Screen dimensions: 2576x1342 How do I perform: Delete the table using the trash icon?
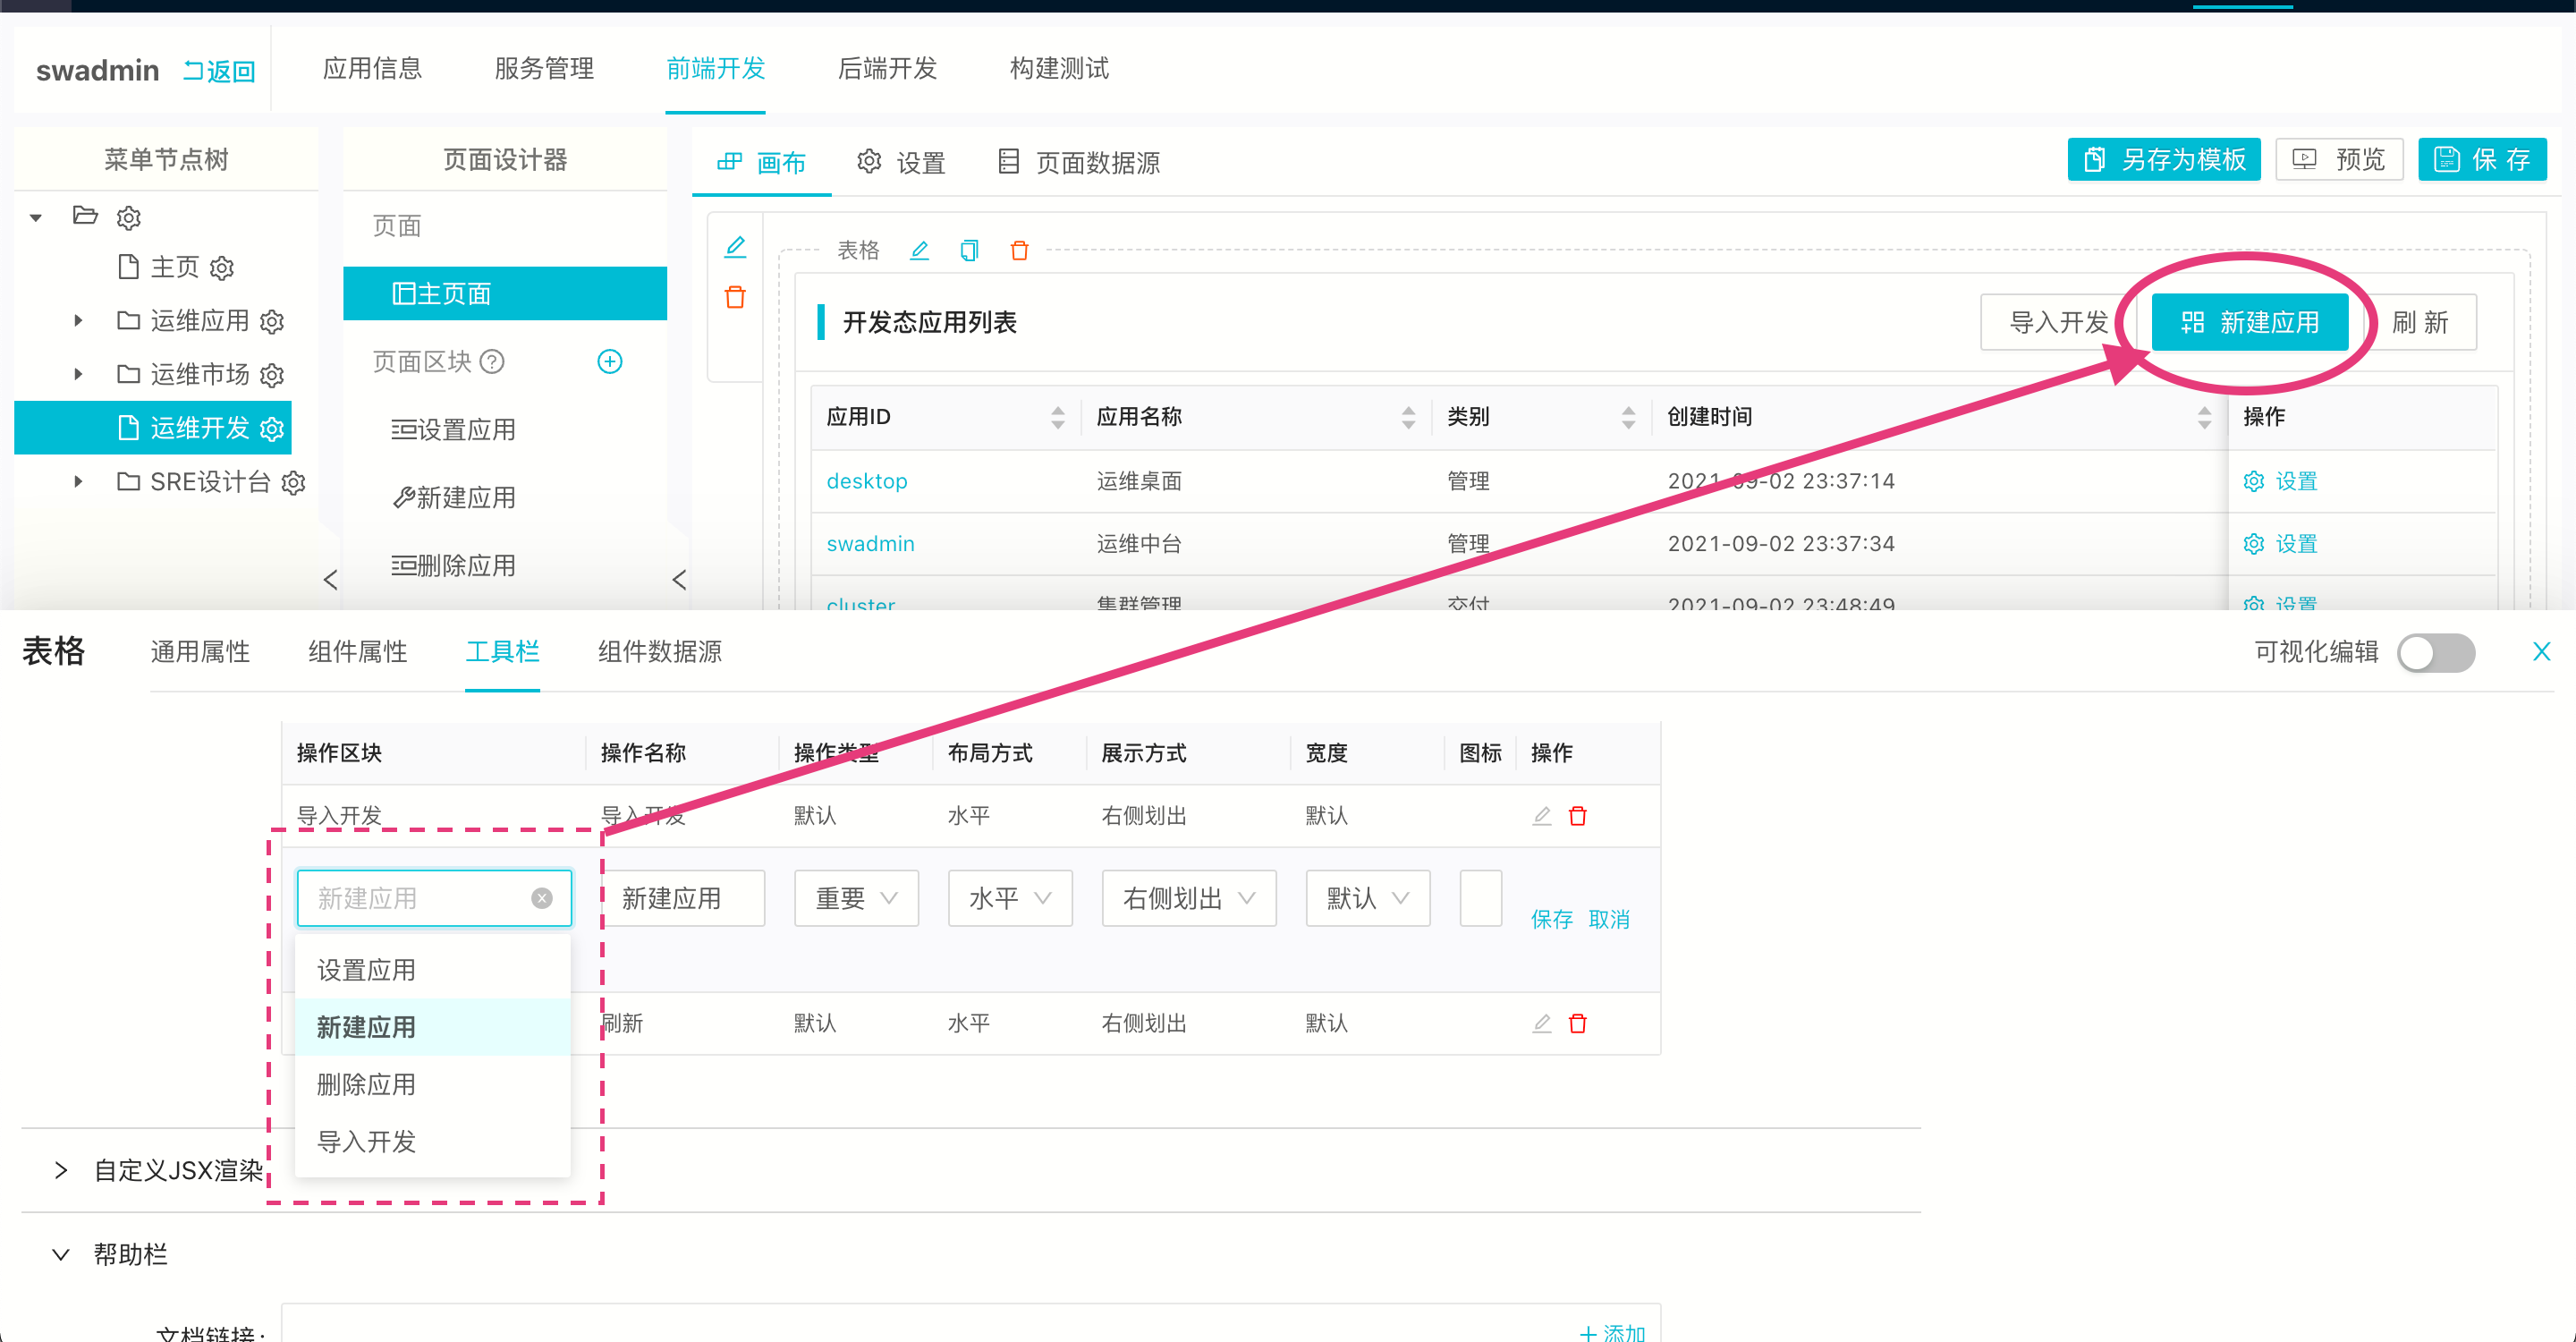(1019, 250)
